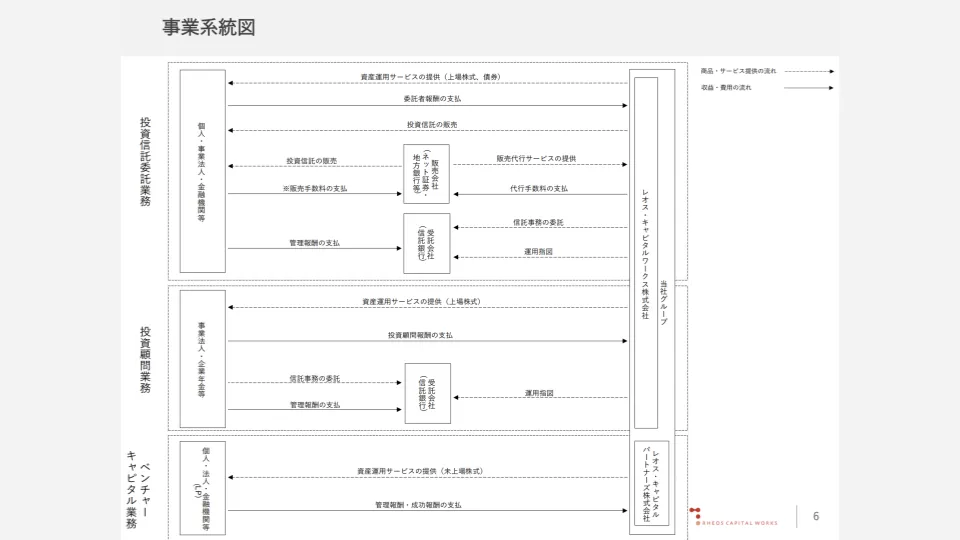Click the 代行手数料の支払 label
This screenshot has width=960, height=540.
coord(539,188)
